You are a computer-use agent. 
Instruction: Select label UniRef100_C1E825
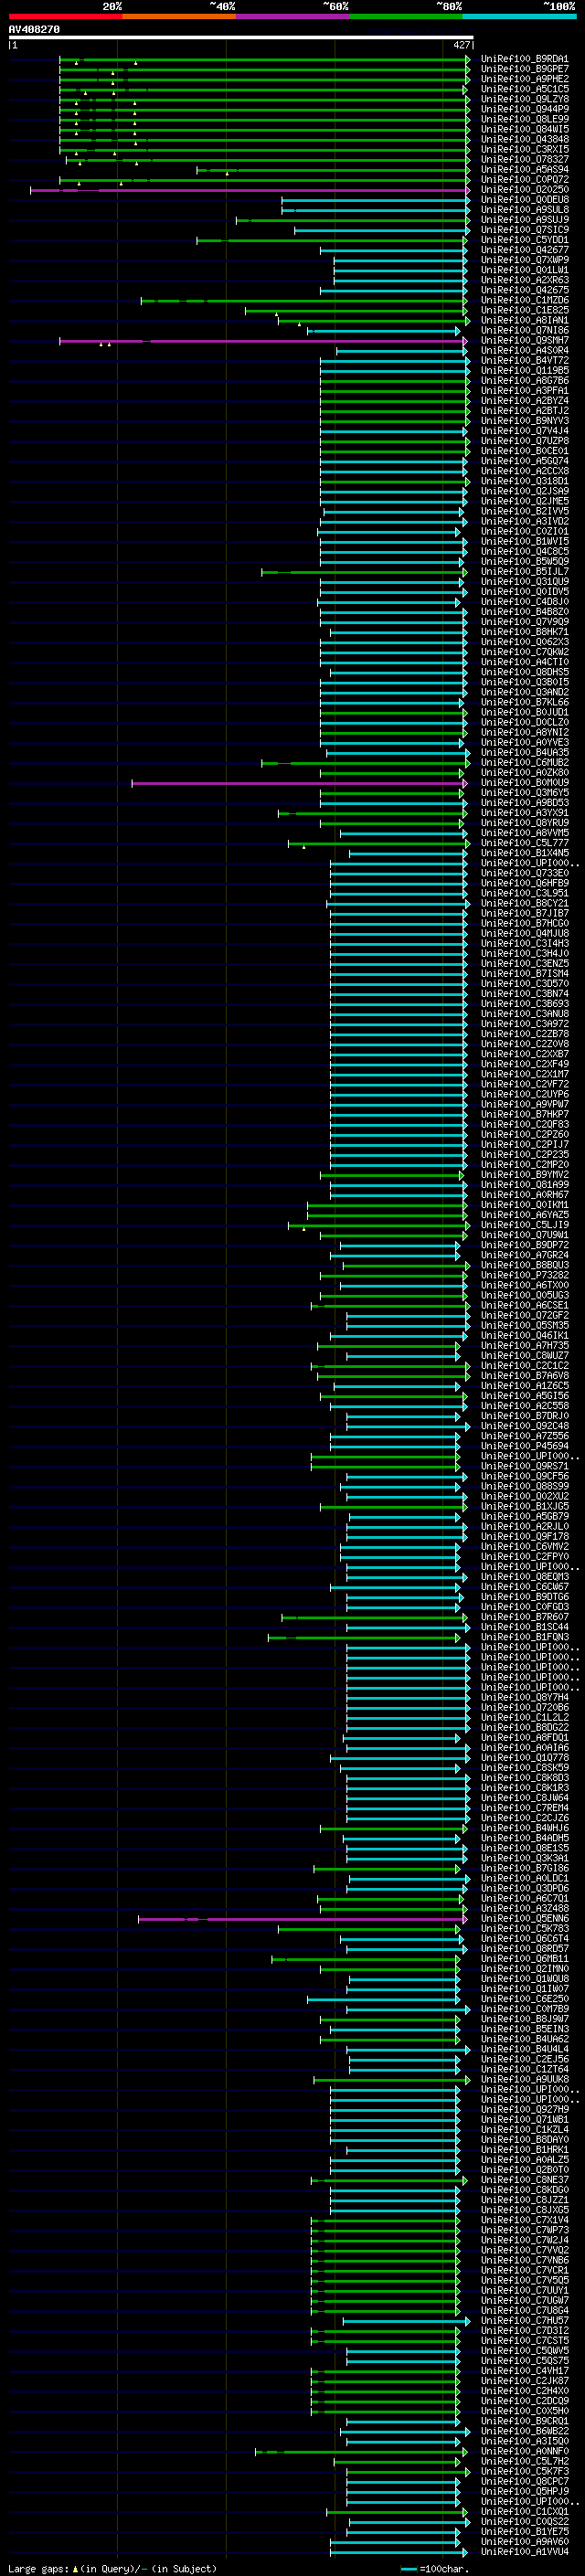pos(524,310)
